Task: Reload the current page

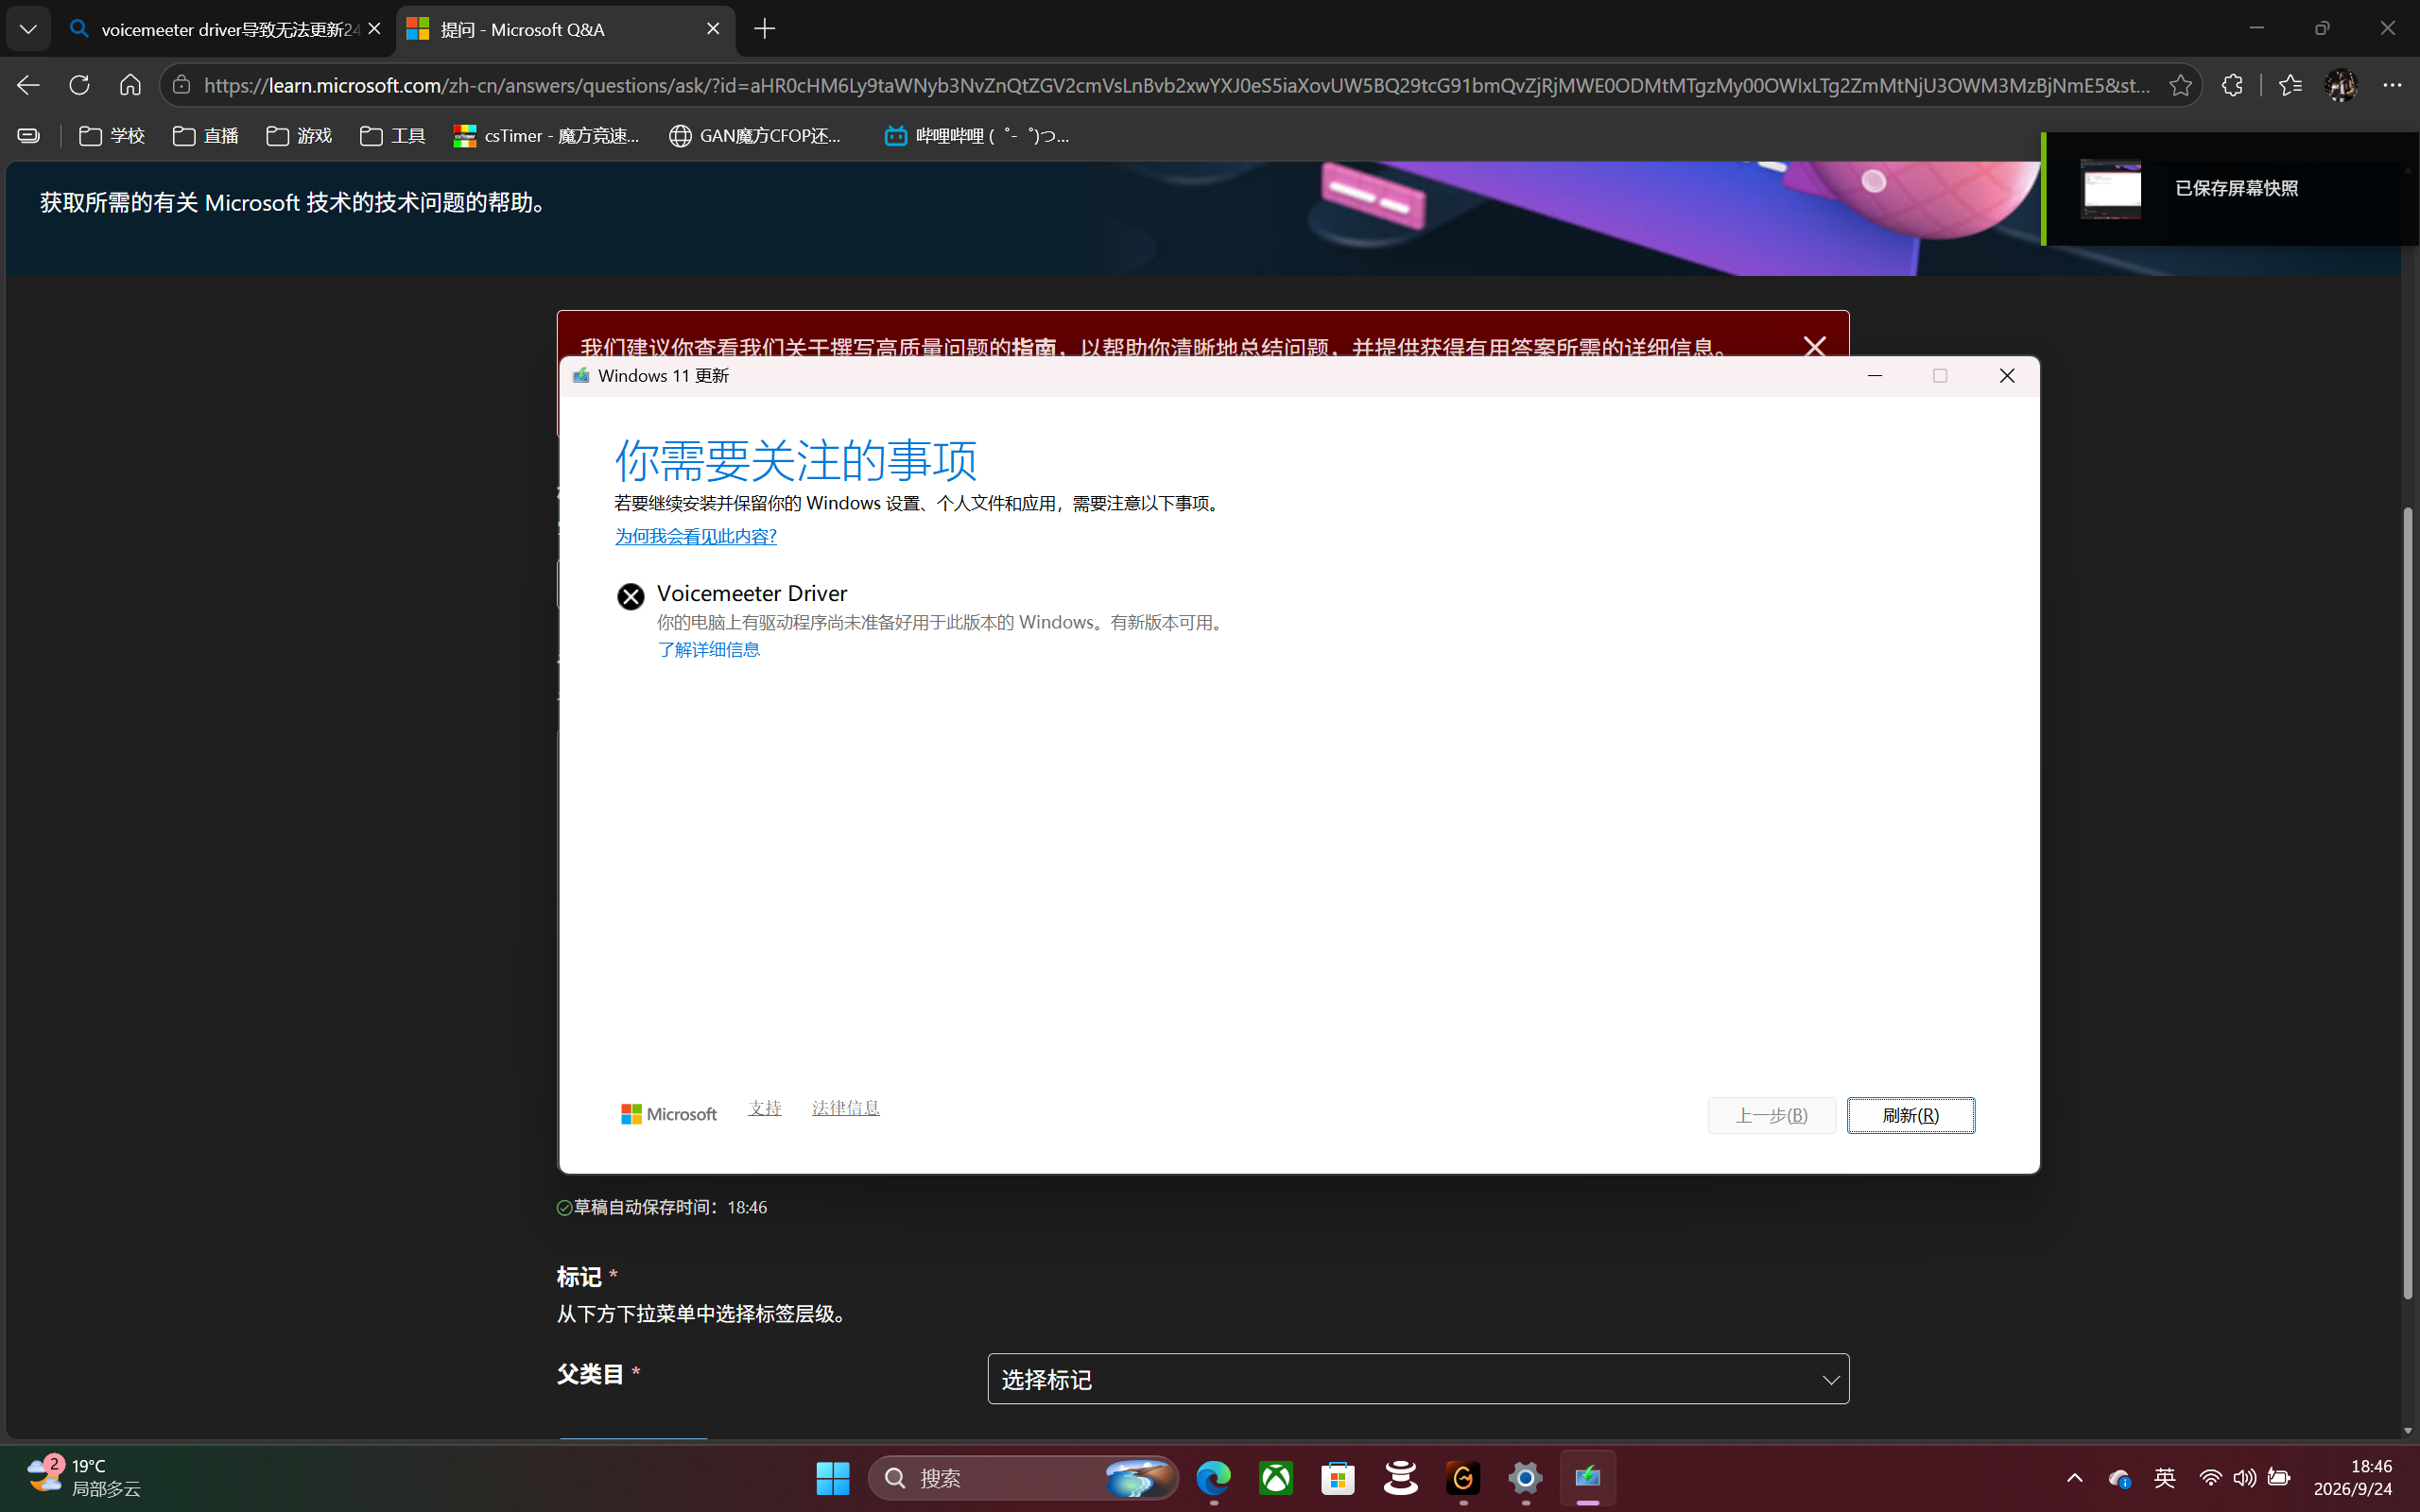Action: (79, 85)
